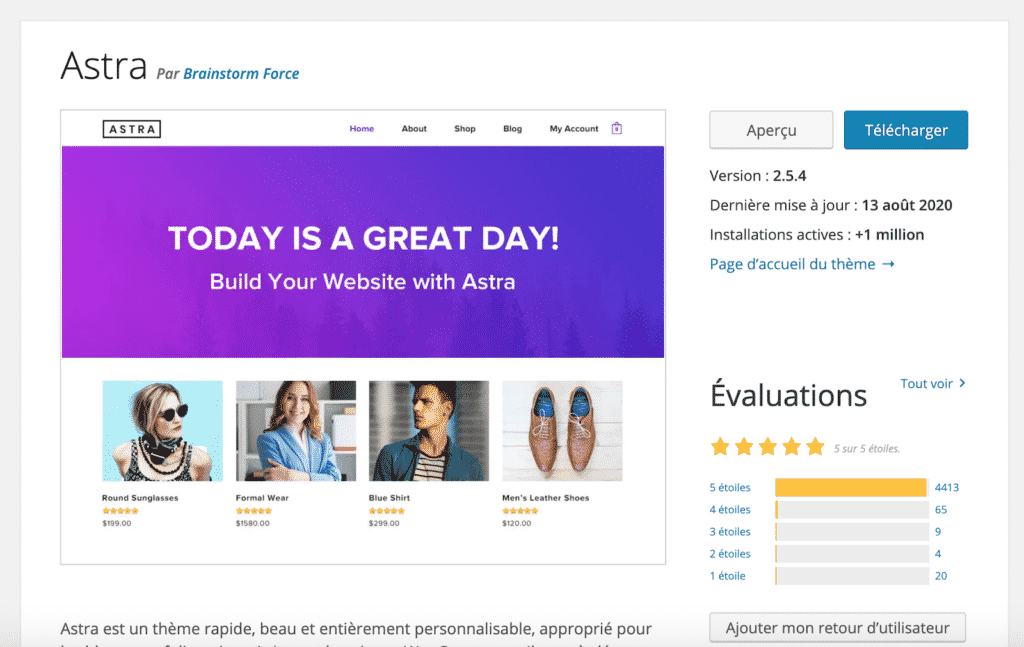Open Ajouter mon retour d'utilisateur
Image resolution: width=1024 pixels, height=647 pixels.
coord(837,627)
